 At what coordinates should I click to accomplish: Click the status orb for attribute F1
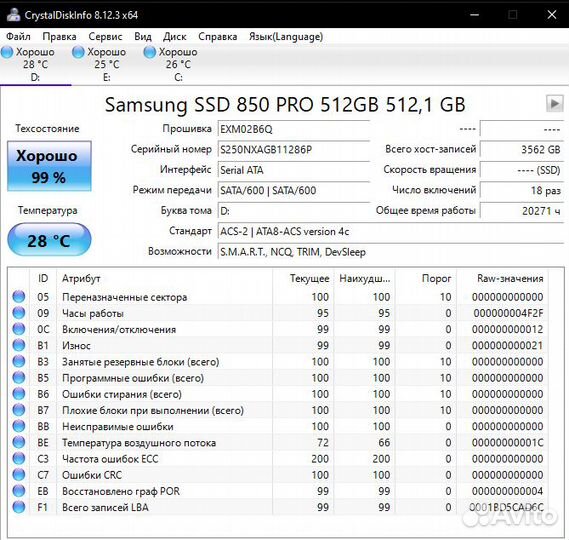19,507
